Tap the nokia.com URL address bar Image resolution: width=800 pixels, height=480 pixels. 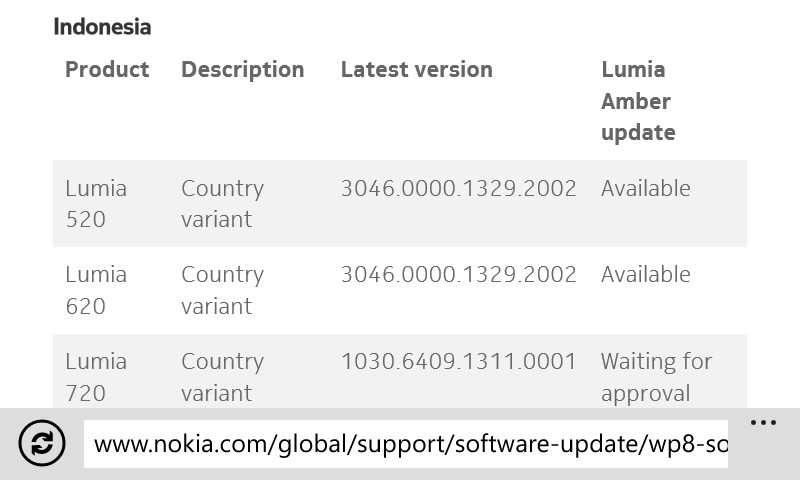pyautogui.click(x=410, y=444)
